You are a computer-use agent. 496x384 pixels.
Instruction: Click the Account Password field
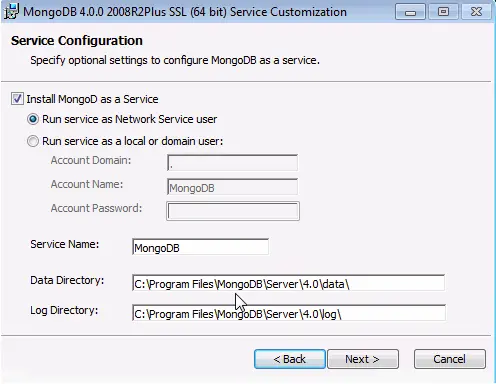coord(233,211)
